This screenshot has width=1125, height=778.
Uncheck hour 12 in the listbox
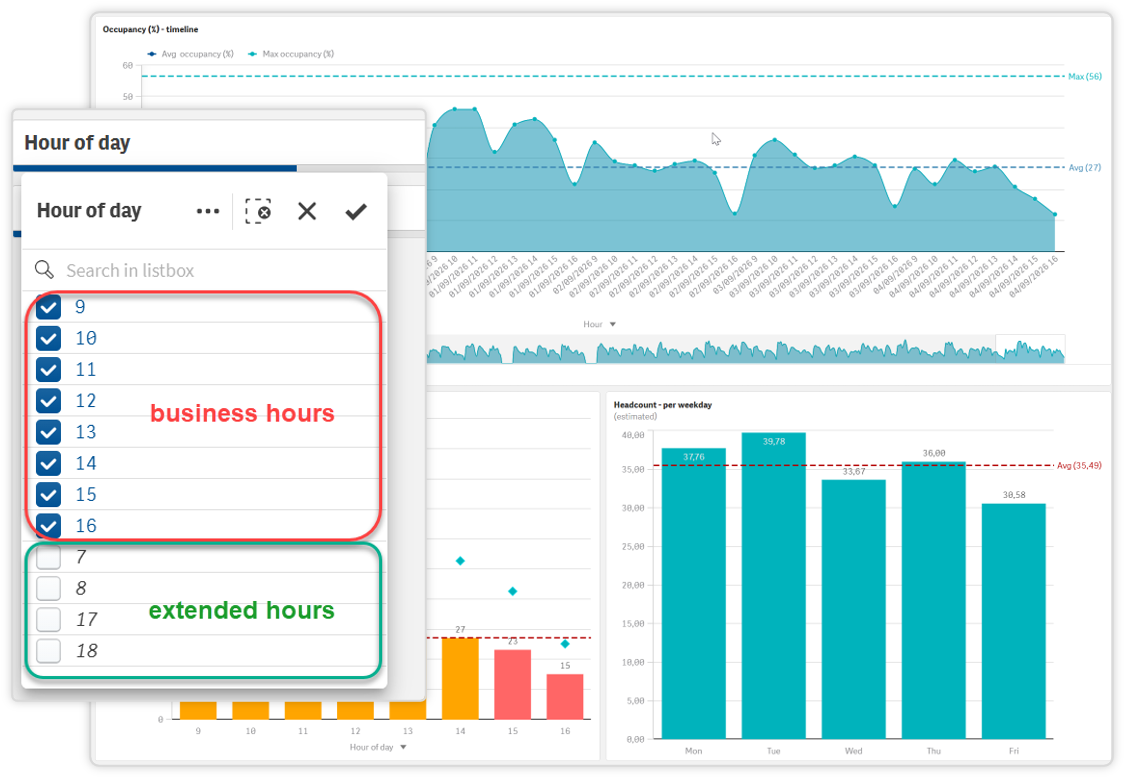coord(49,400)
